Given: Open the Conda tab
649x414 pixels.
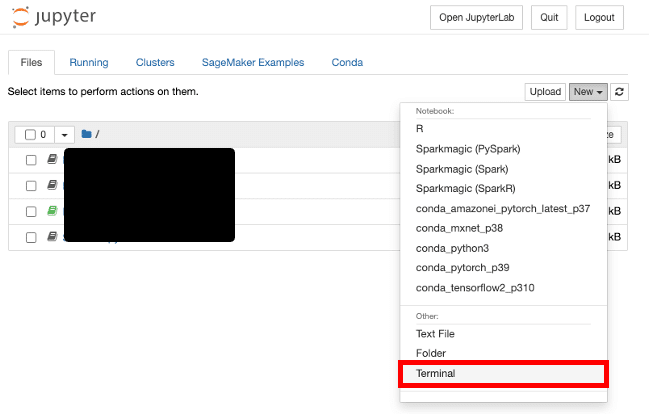Looking at the screenshot, I should pyautogui.click(x=347, y=63).
